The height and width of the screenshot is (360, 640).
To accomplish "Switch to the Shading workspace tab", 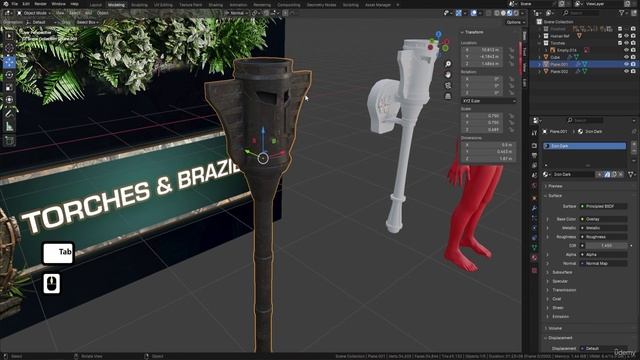I will click(216, 5).
